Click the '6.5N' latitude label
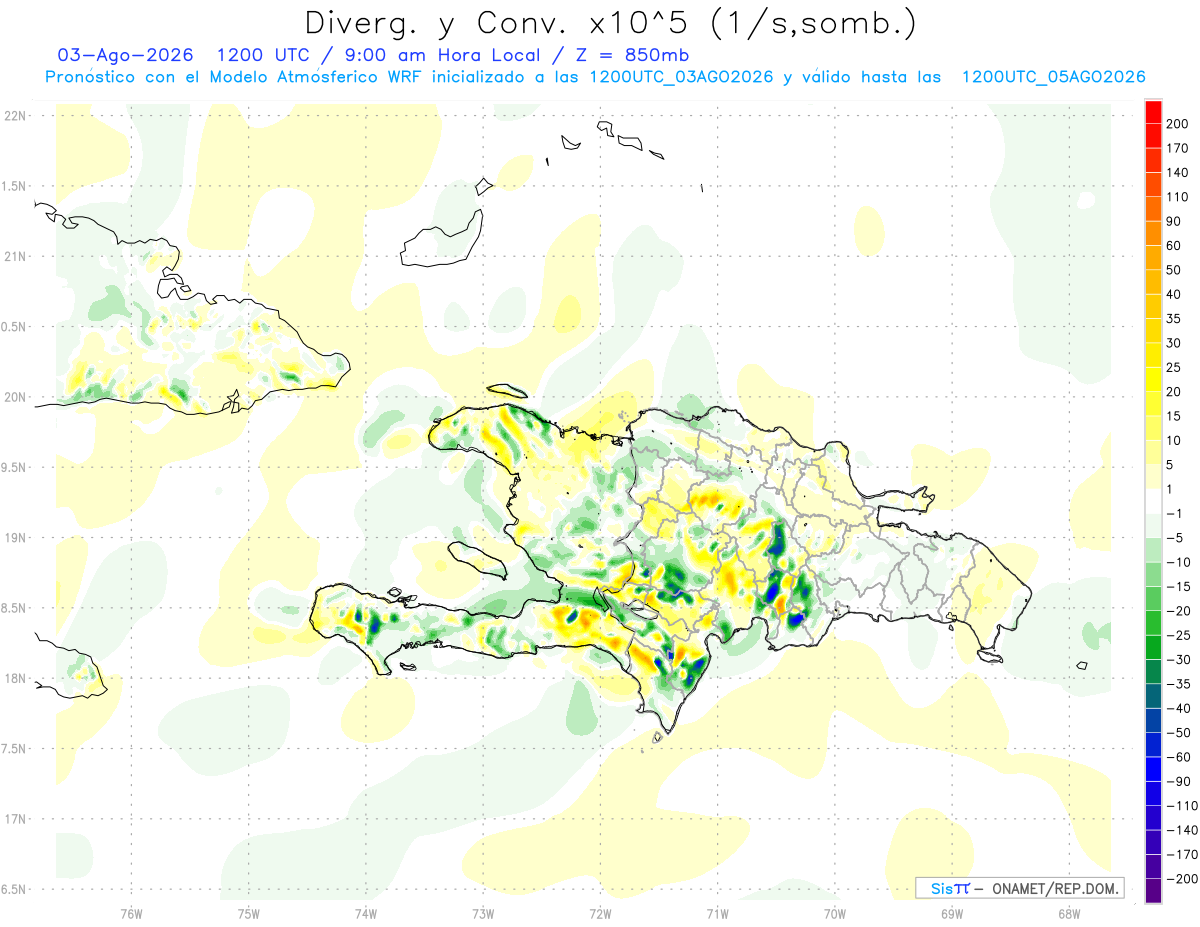The image size is (1200, 927). click(x=14, y=889)
